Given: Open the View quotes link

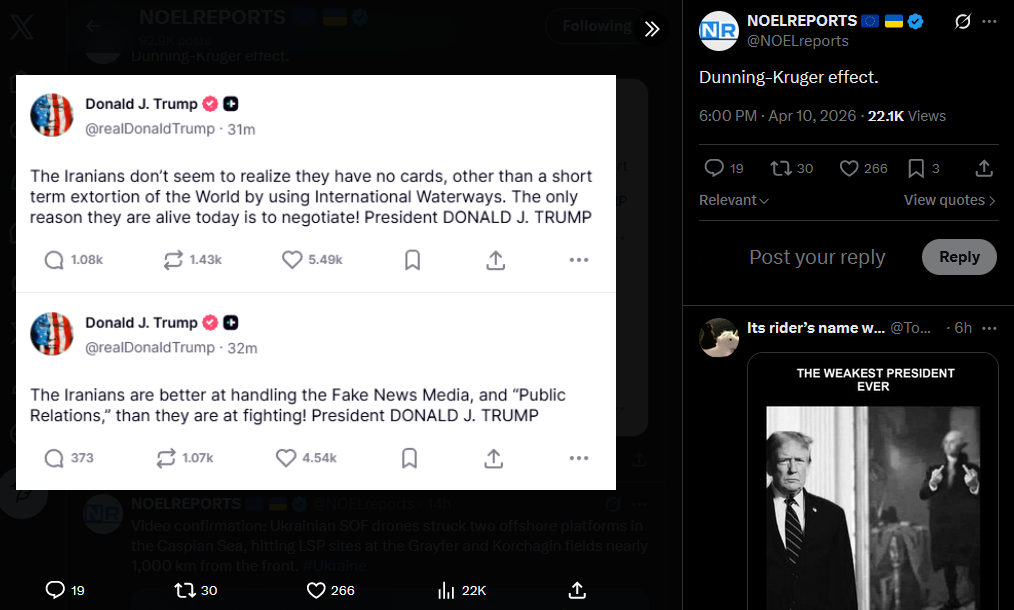Looking at the screenshot, I should click(949, 200).
